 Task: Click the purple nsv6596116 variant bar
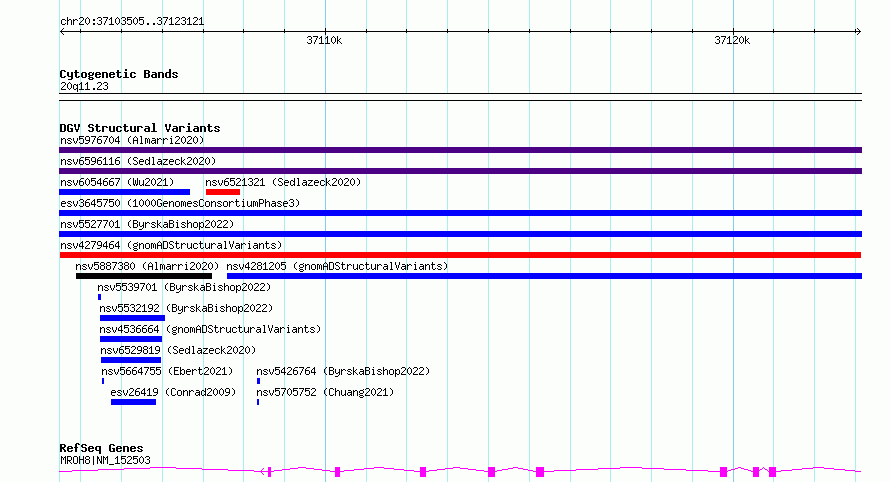(460, 171)
